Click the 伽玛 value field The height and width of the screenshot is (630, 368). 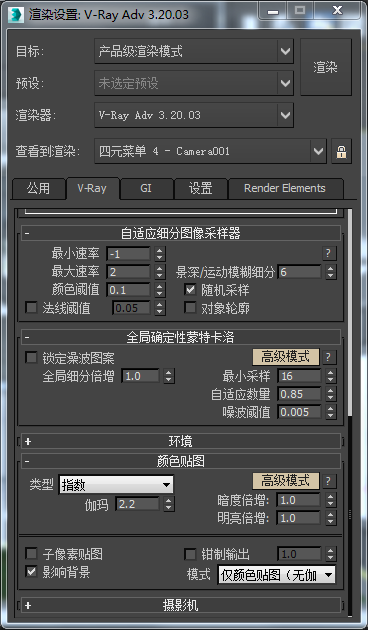(x=137, y=504)
